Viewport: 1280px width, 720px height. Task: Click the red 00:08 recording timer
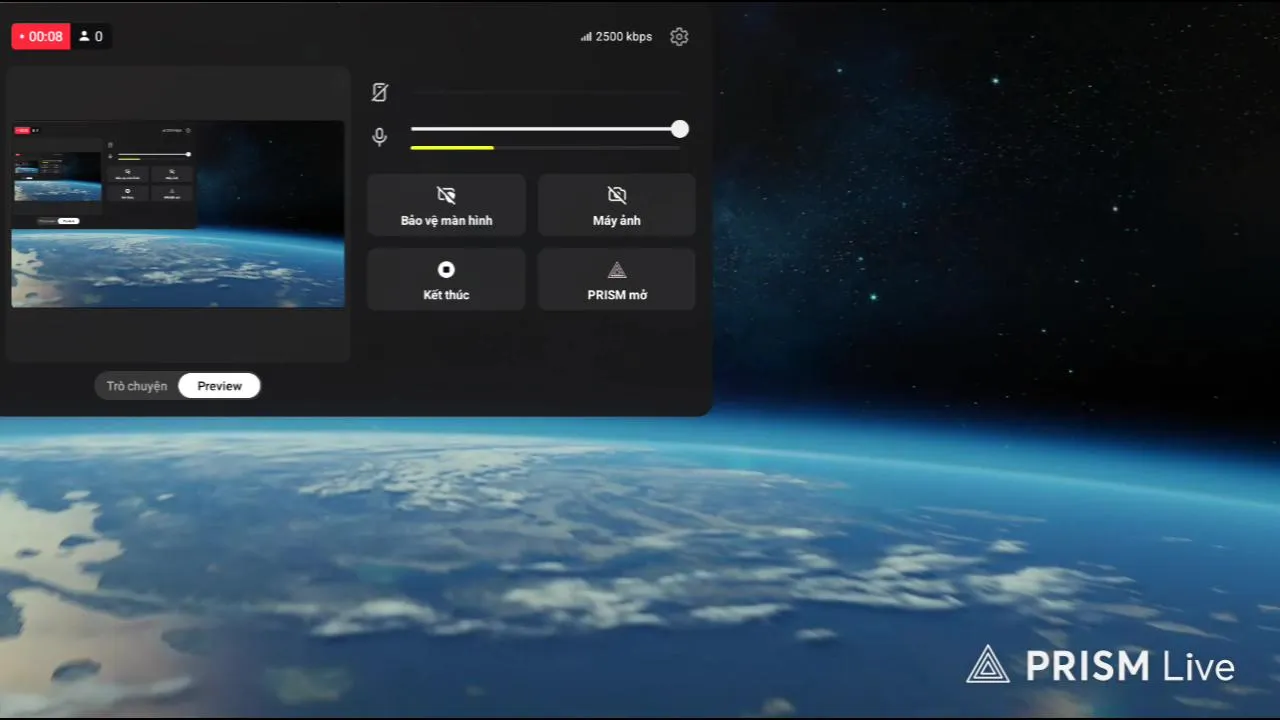(x=41, y=37)
